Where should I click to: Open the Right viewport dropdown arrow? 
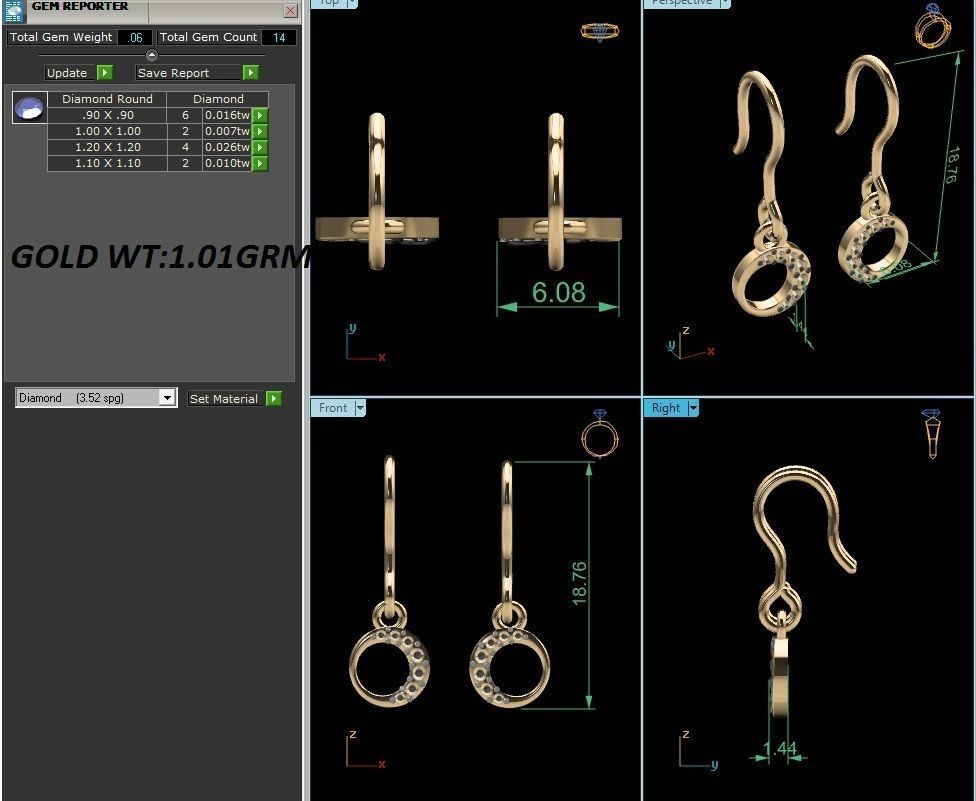pyautogui.click(x=693, y=408)
